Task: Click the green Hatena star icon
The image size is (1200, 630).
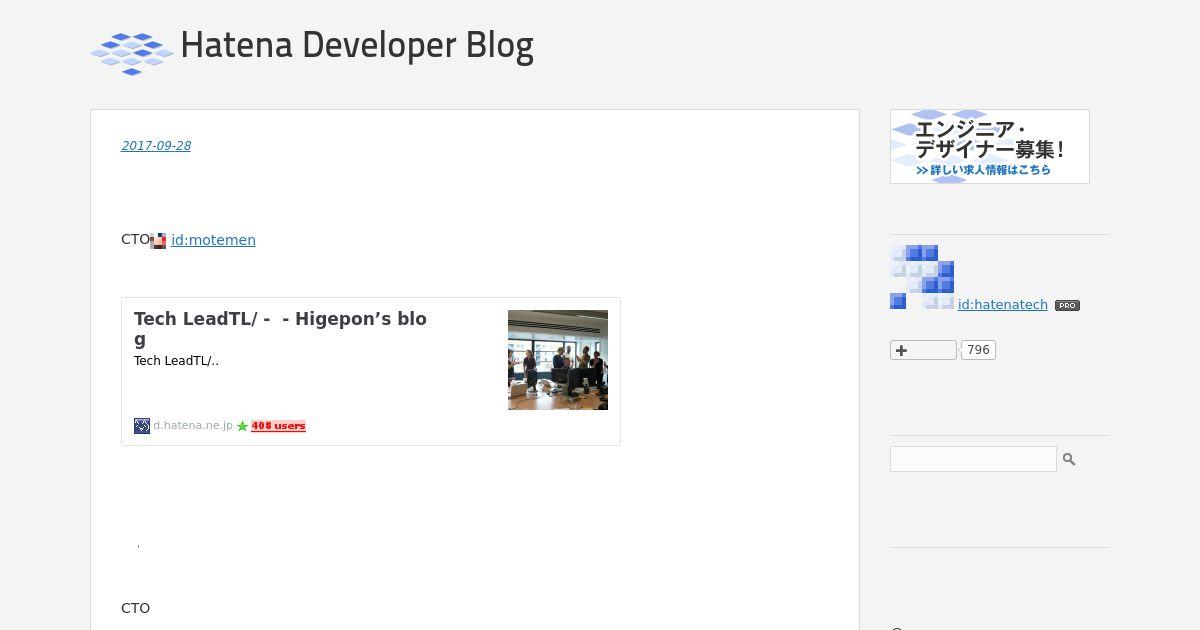Action: click(242, 426)
